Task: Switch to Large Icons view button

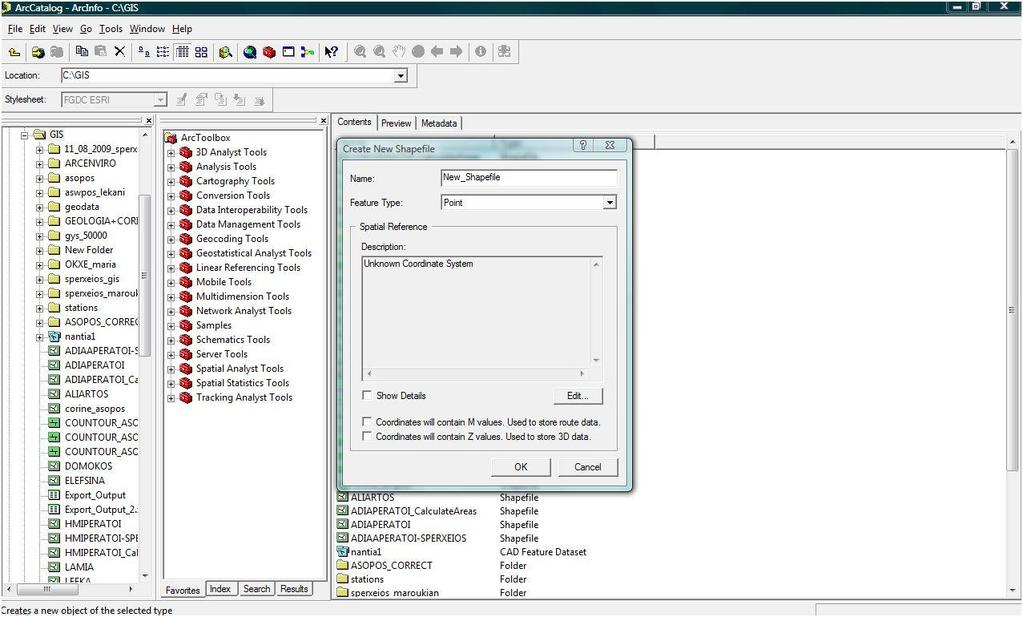Action: 144,52
